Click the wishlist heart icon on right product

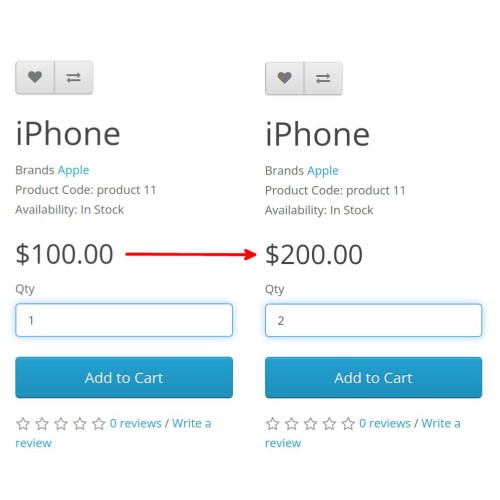pos(284,78)
